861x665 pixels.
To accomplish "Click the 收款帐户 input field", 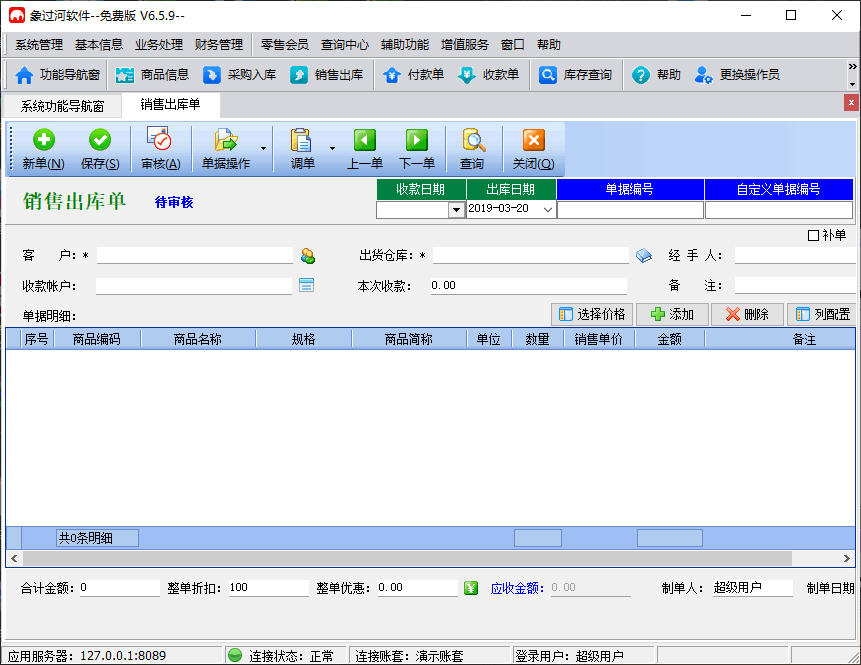I will coord(194,286).
